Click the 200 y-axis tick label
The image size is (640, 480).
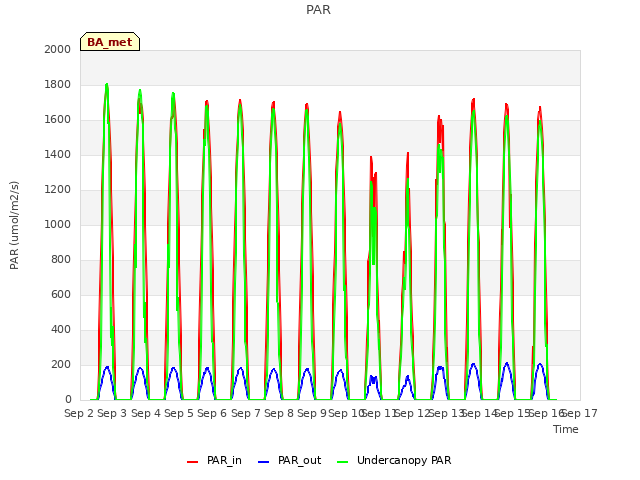(61, 364)
